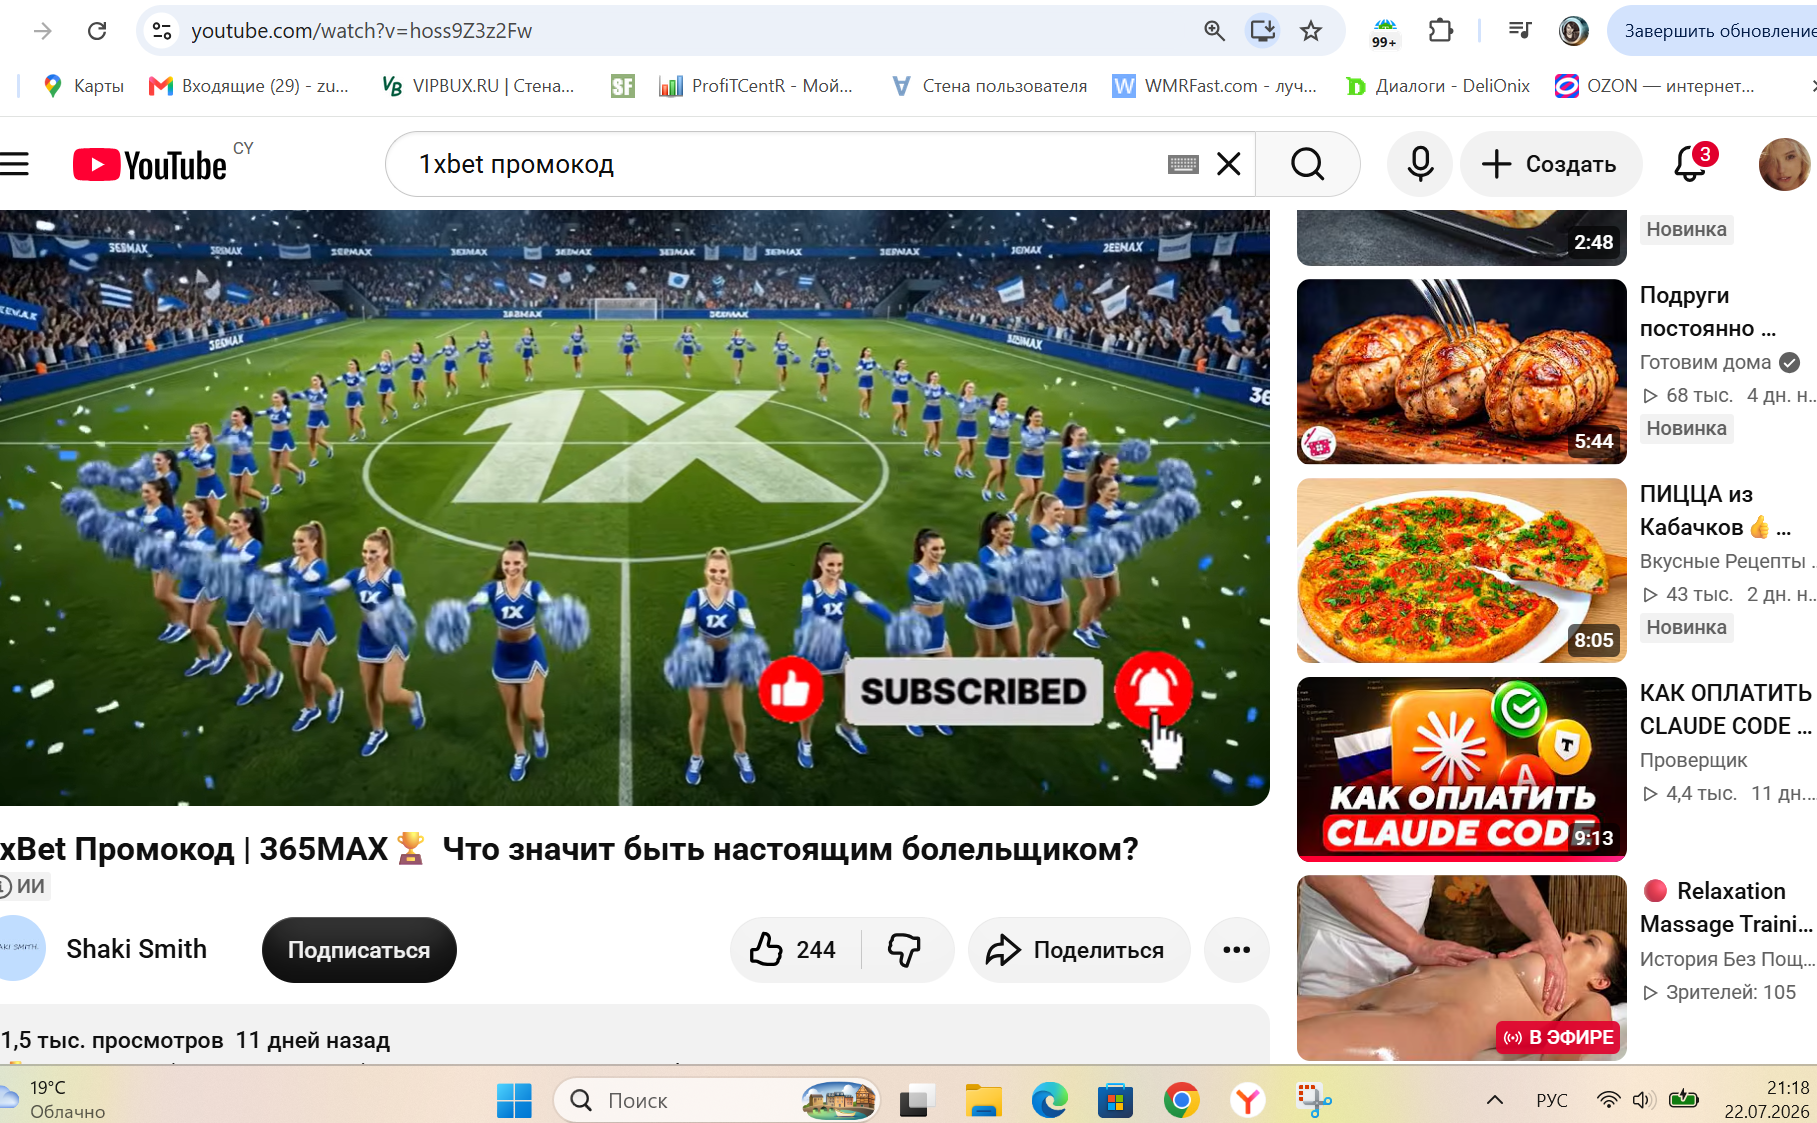
Task: Launch Microsoft Edge from the taskbar
Action: 1049,1101
